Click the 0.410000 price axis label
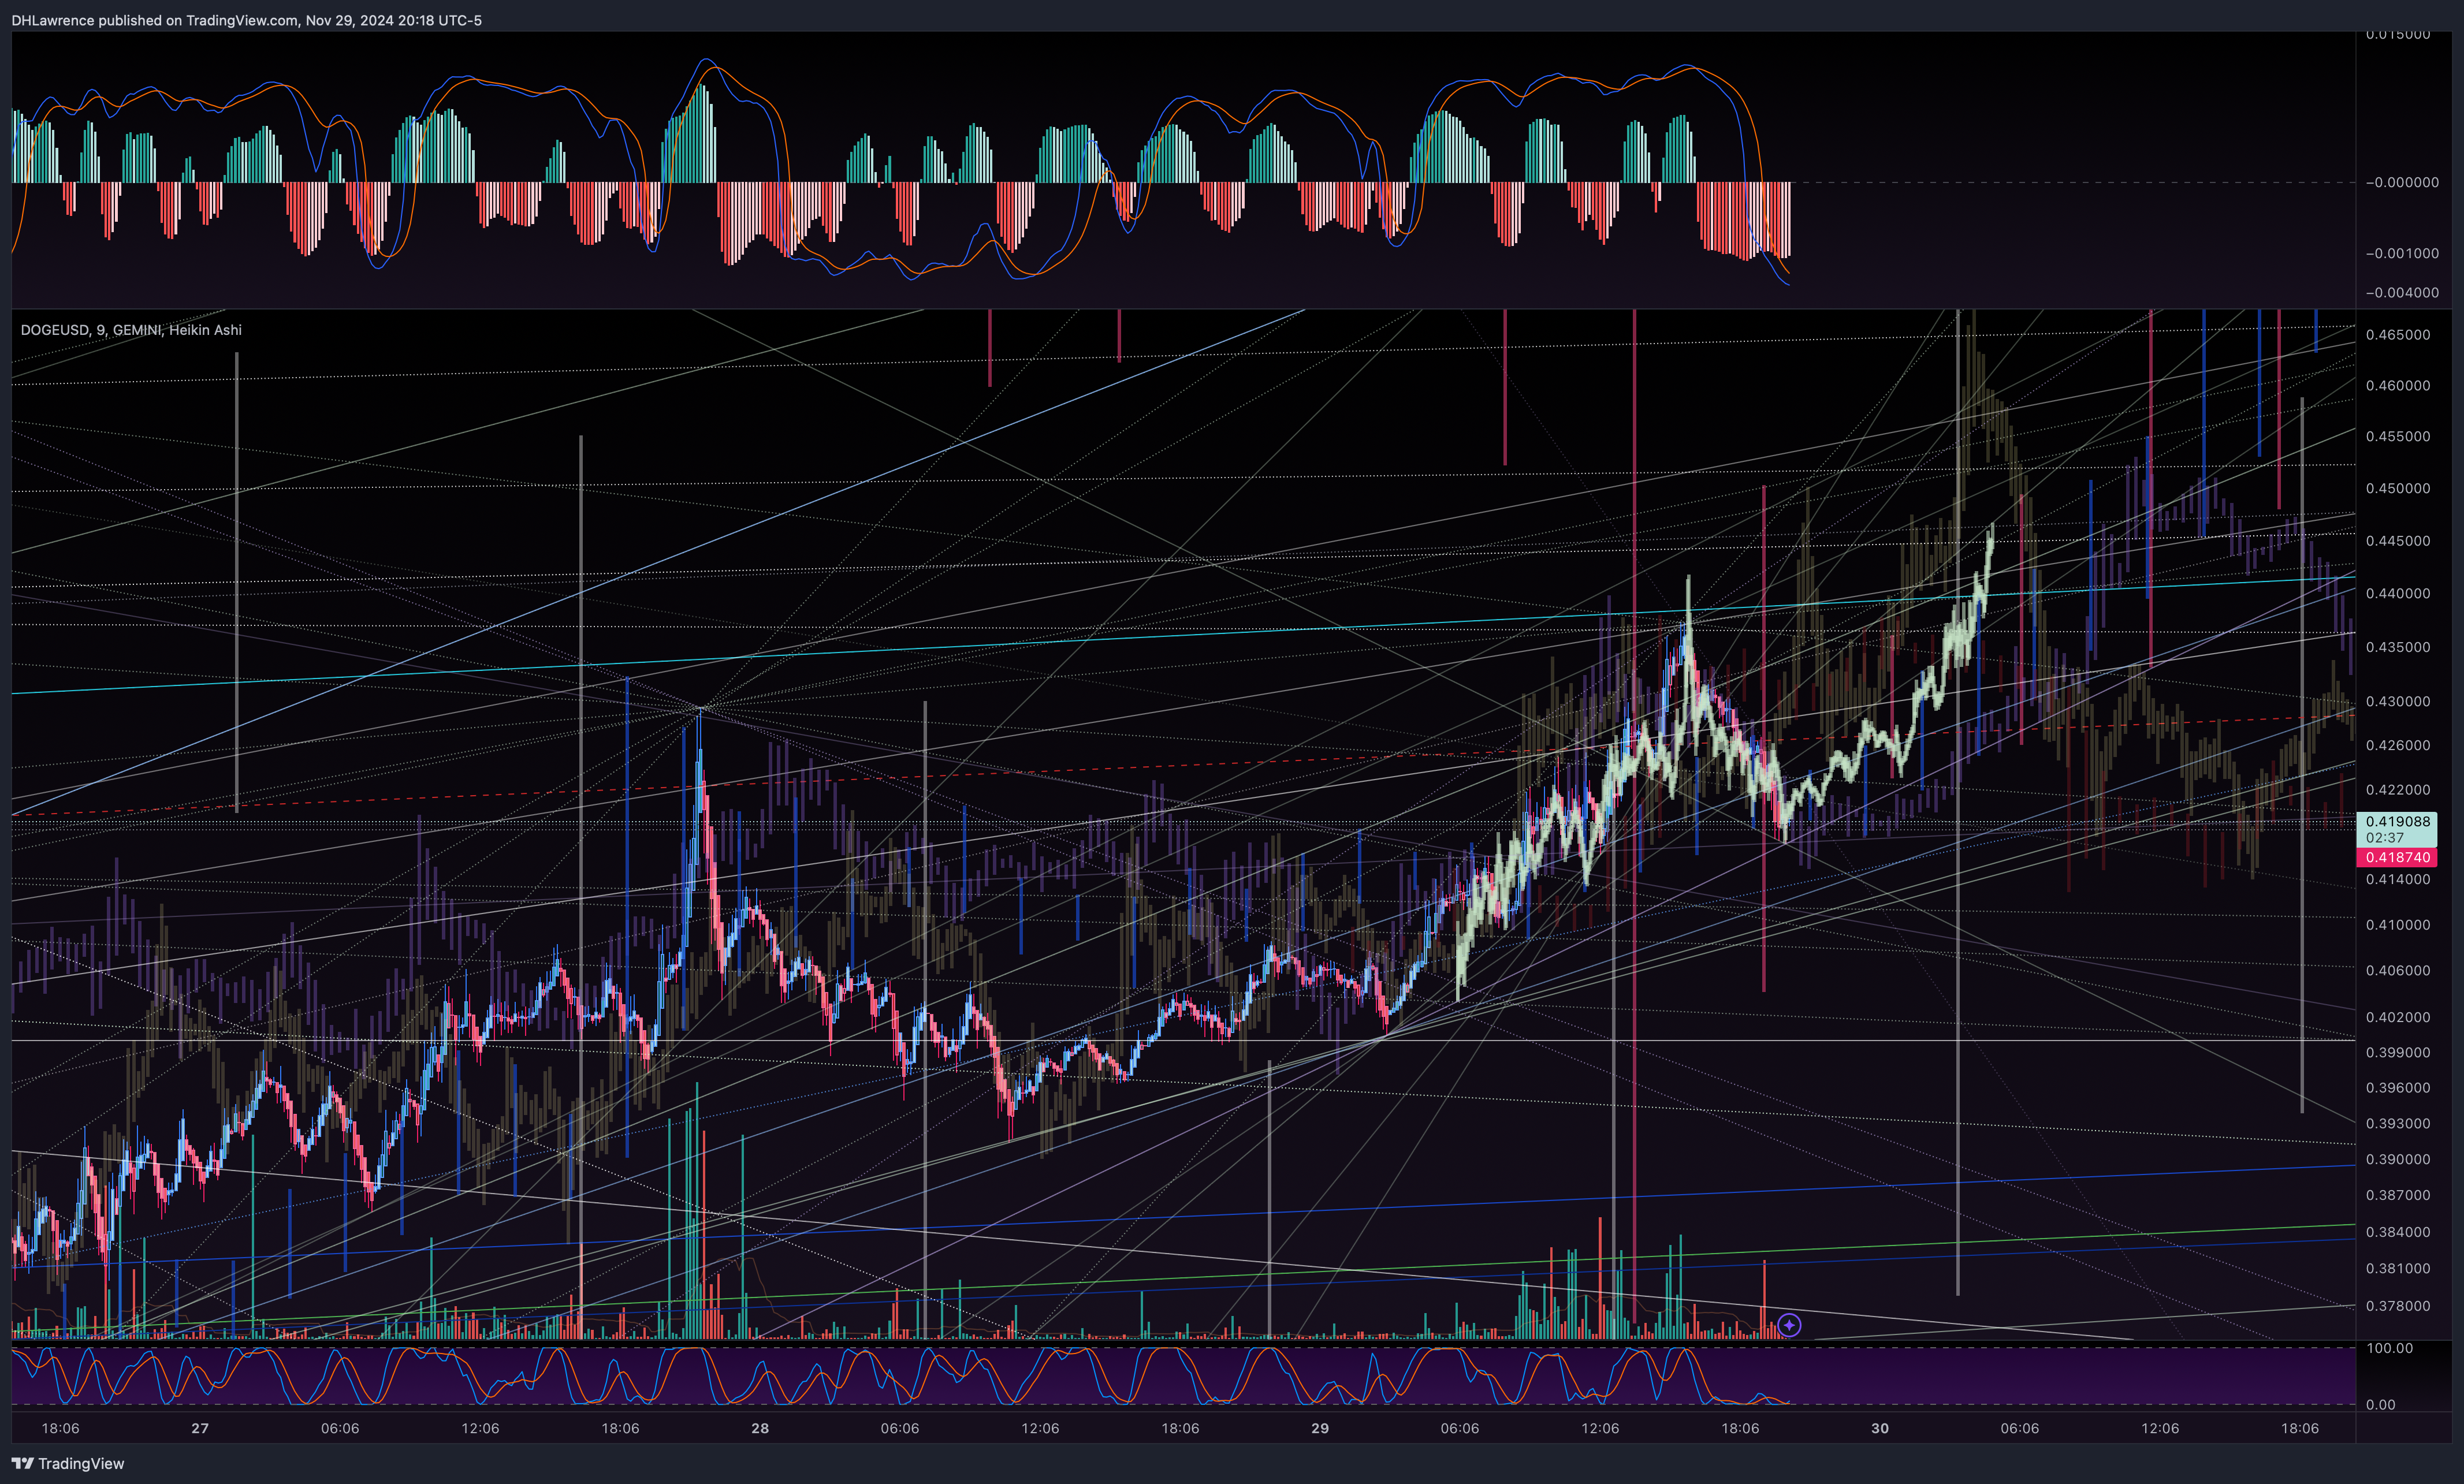2464x1484 pixels. click(x=2397, y=925)
